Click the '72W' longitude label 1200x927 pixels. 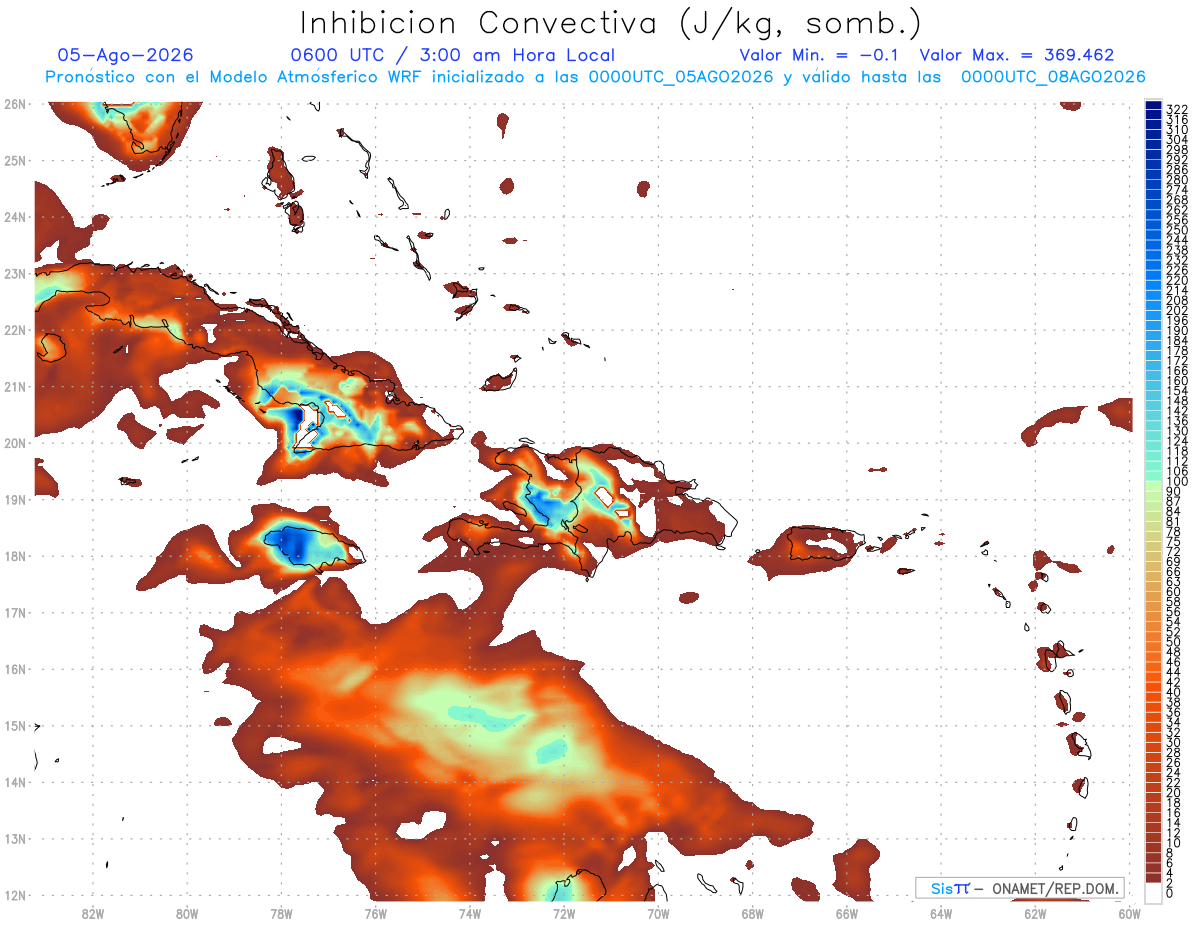click(564, 912)
